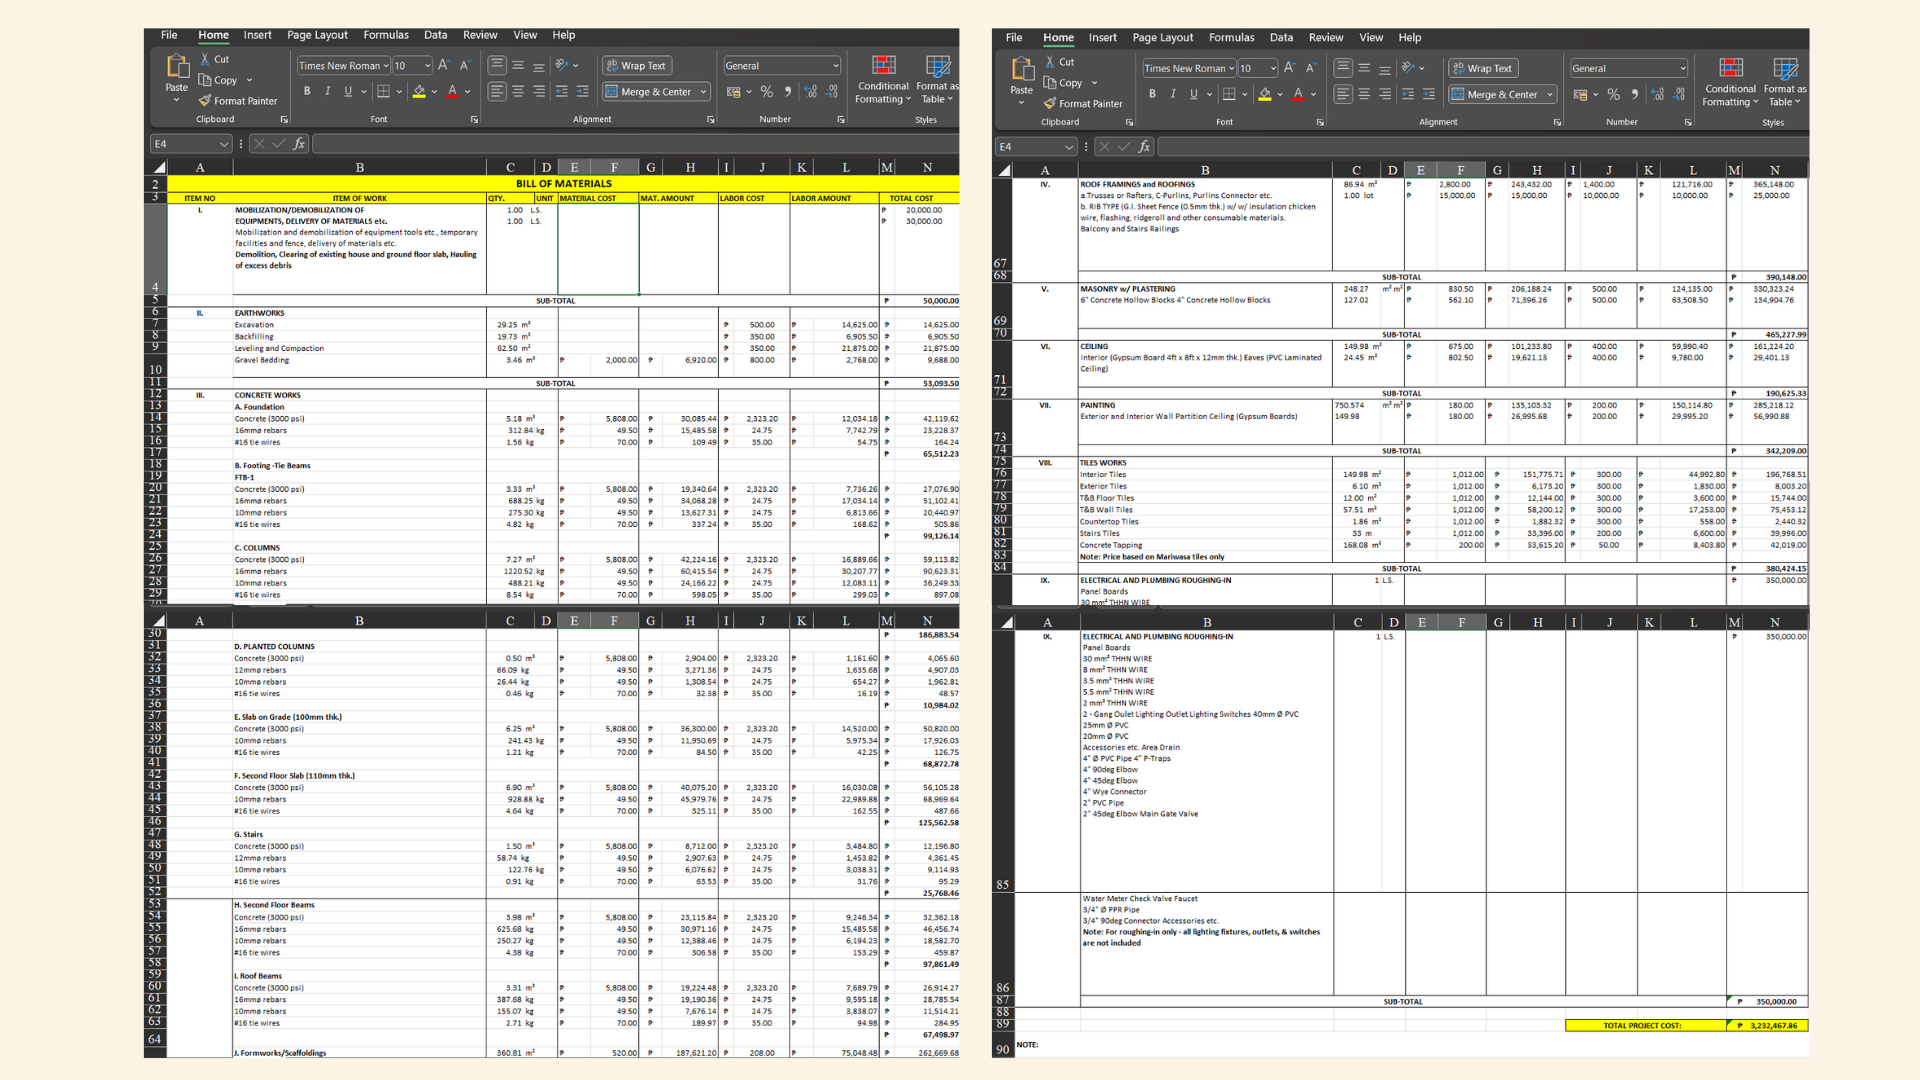The width and height of the screenshot is (1920, 1080).
Task: Apply yellow Fill Color in the left window
Action: [x=419, y=91]
